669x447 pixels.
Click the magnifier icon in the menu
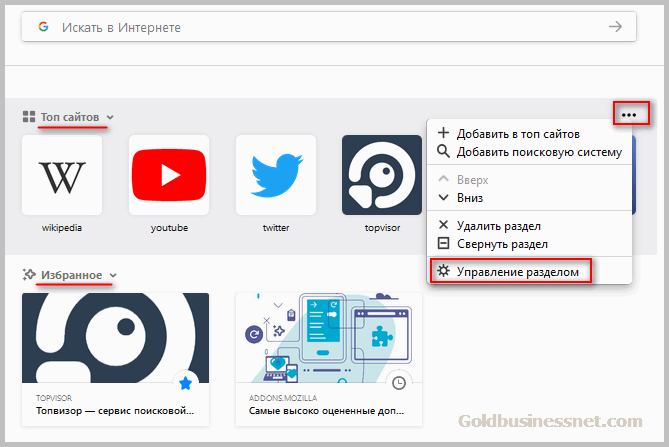point(443,151)
